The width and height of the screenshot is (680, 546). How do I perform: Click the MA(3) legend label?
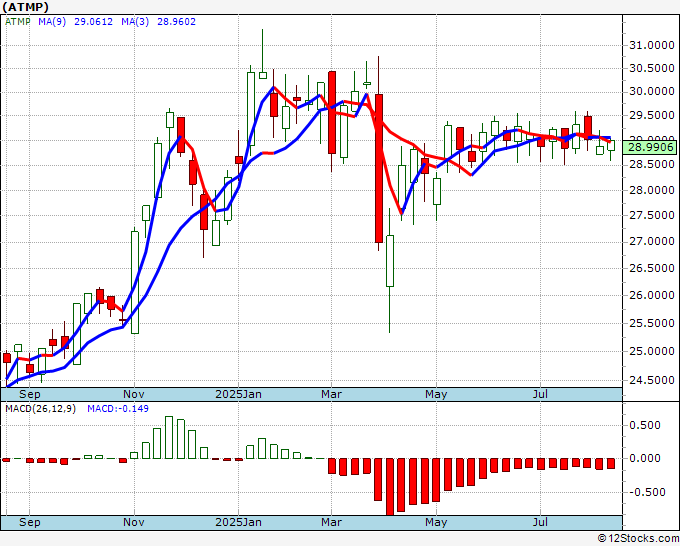point(135,22)
